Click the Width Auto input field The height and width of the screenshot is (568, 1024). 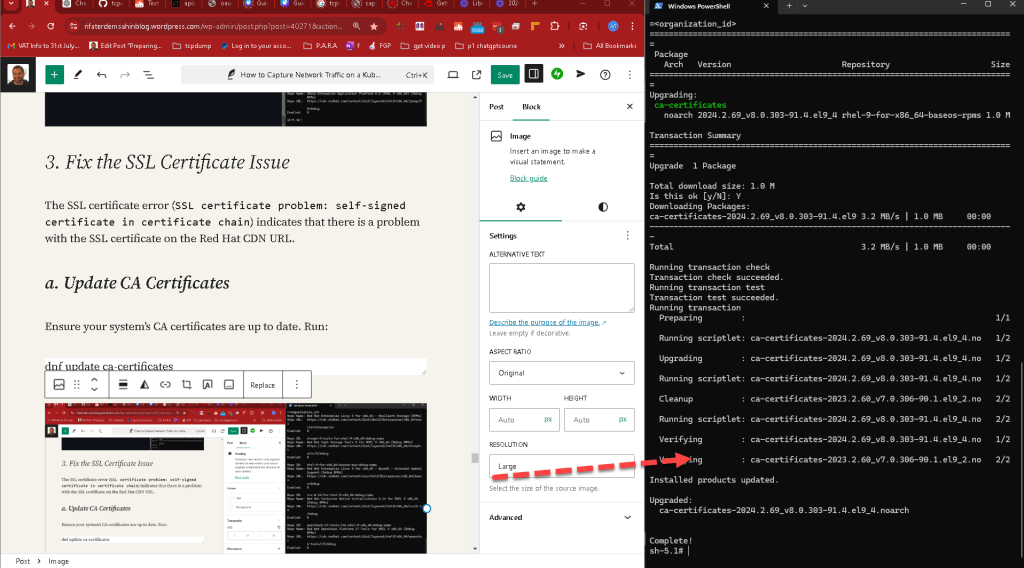click(x=524, y=420)
